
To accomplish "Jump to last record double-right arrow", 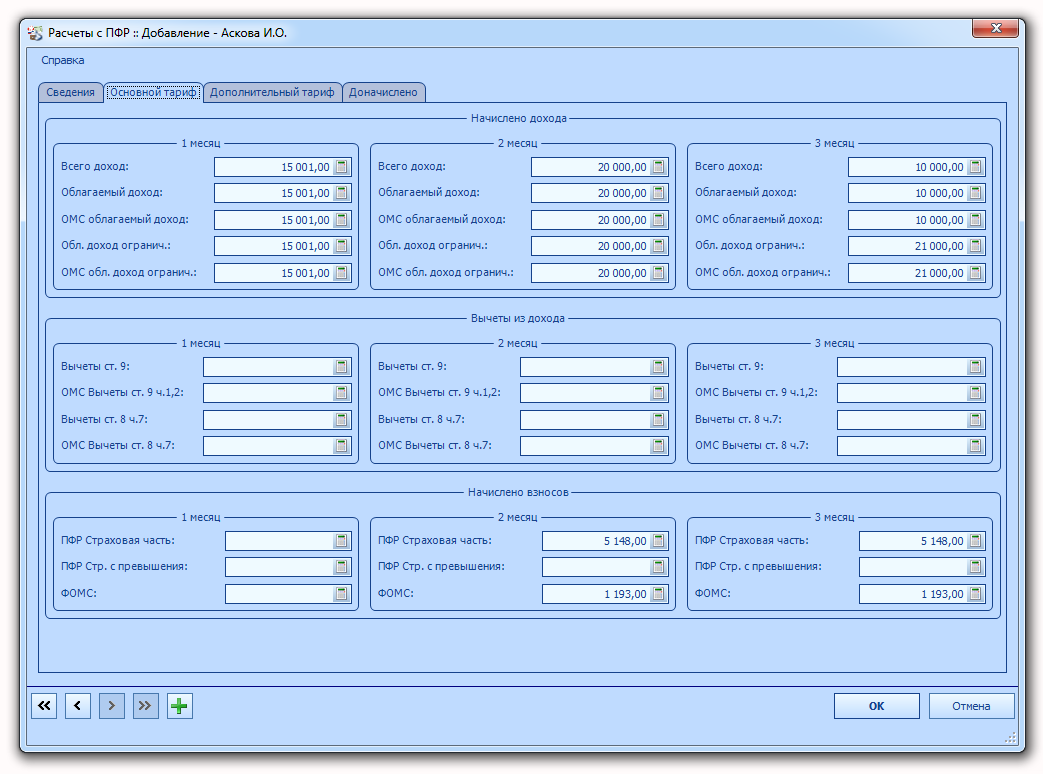I will pos(146,706).
